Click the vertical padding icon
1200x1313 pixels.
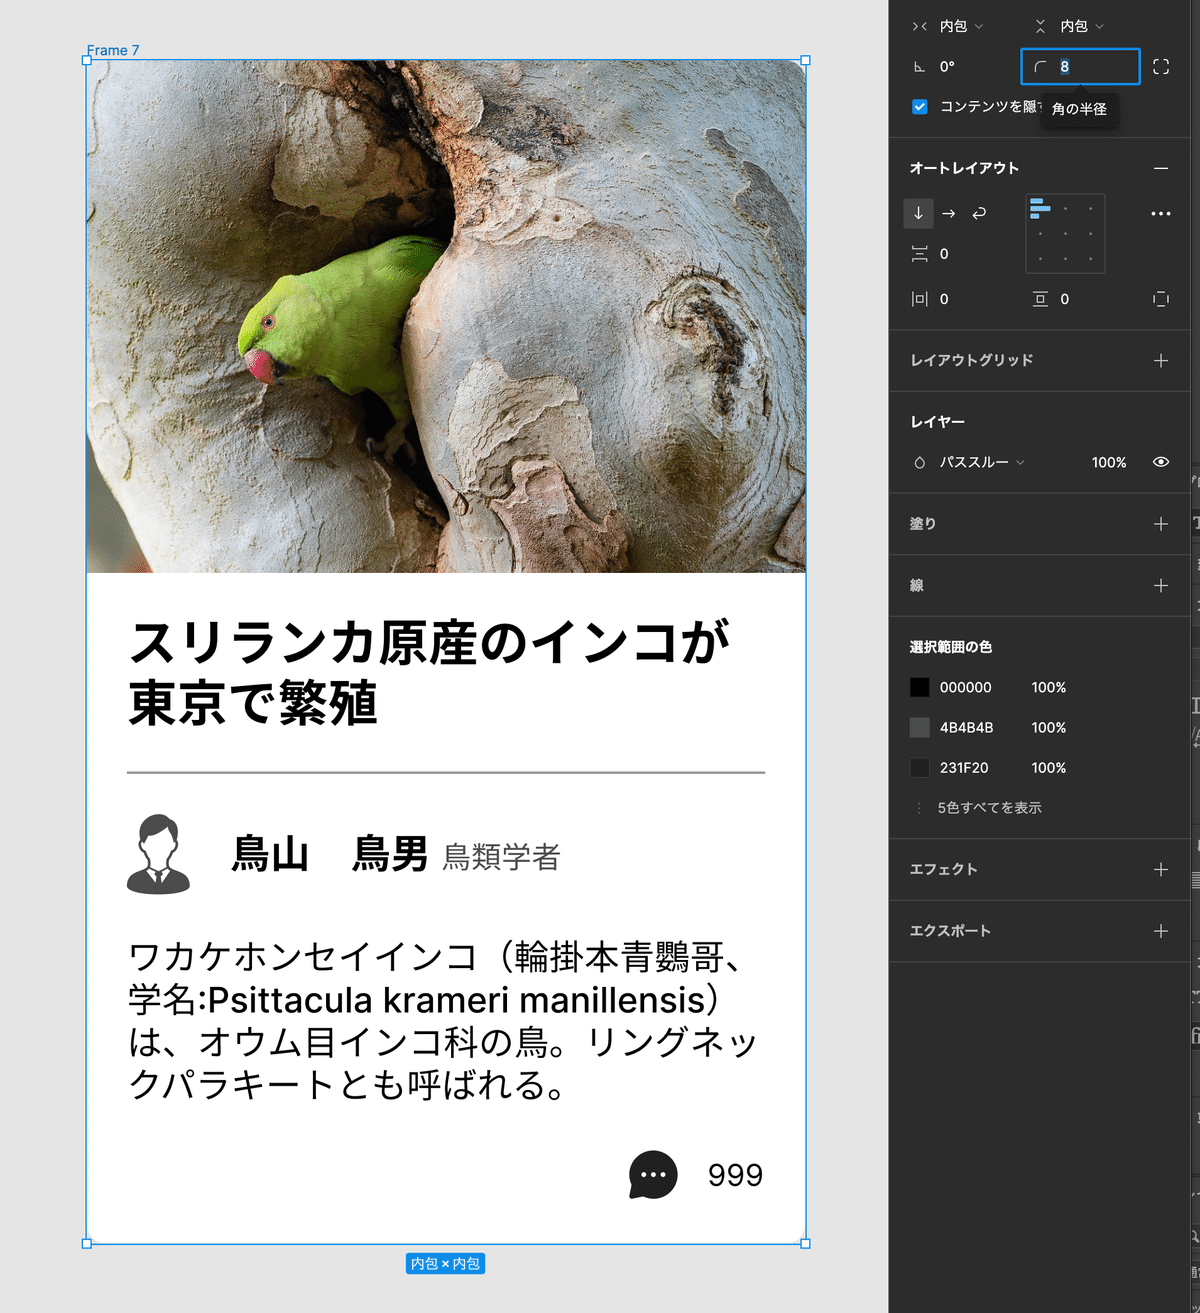[x=1040, y=299]
